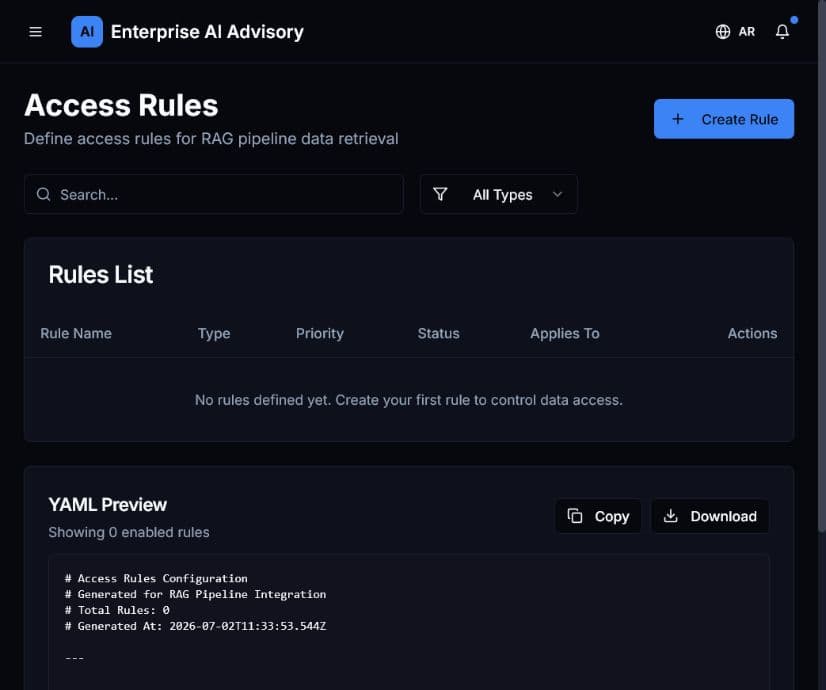Click the magnifier search icon
826x690 pixels.
tap(44, 194)
